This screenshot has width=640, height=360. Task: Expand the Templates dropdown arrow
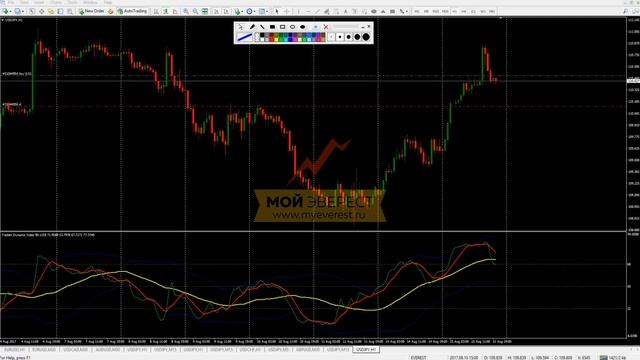tap(267, 11)
